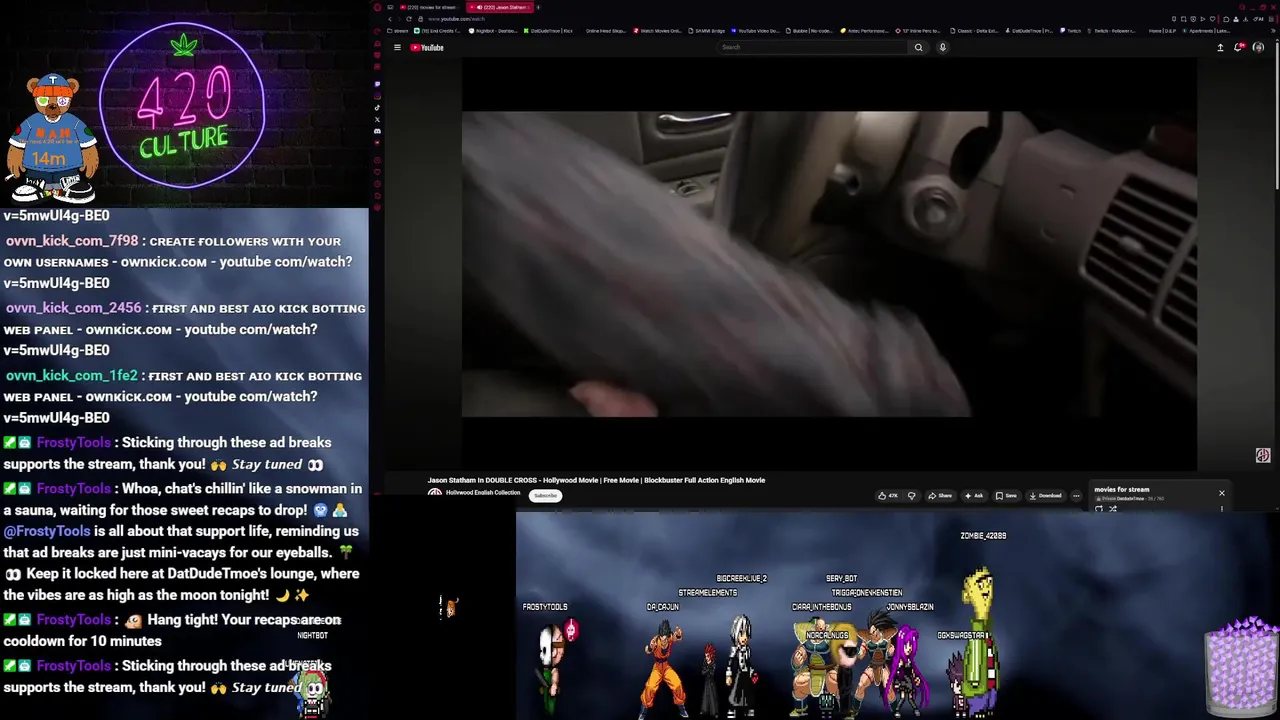Viewport: 1280px width, 720px height.
Task: Open the DatDudeTmoe Kick bookmark
Action: 548,31
